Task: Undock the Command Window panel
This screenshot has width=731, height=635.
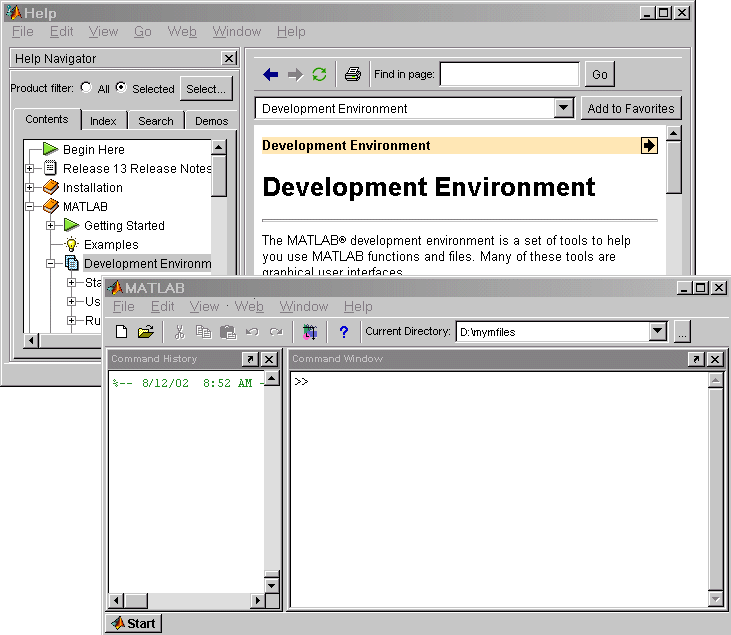Action: coord(696,359)
